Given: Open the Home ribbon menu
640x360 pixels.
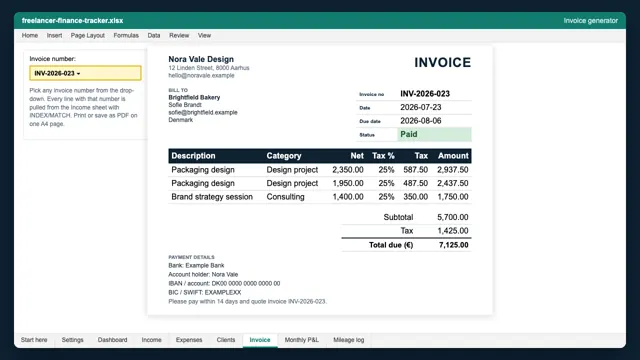Looking at the screenshot, I should point(30,36).
